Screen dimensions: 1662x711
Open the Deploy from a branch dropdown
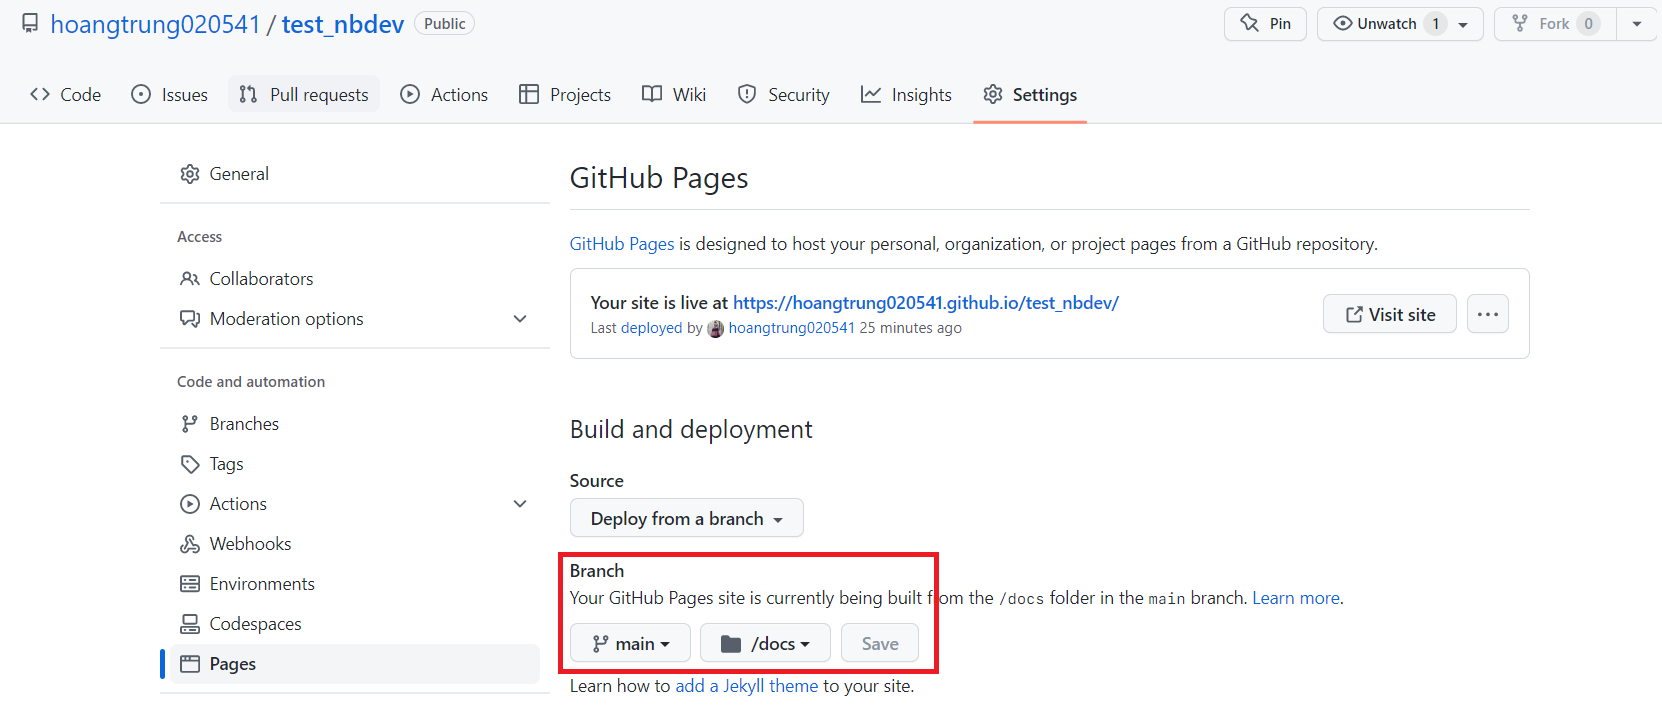(687, 518)
